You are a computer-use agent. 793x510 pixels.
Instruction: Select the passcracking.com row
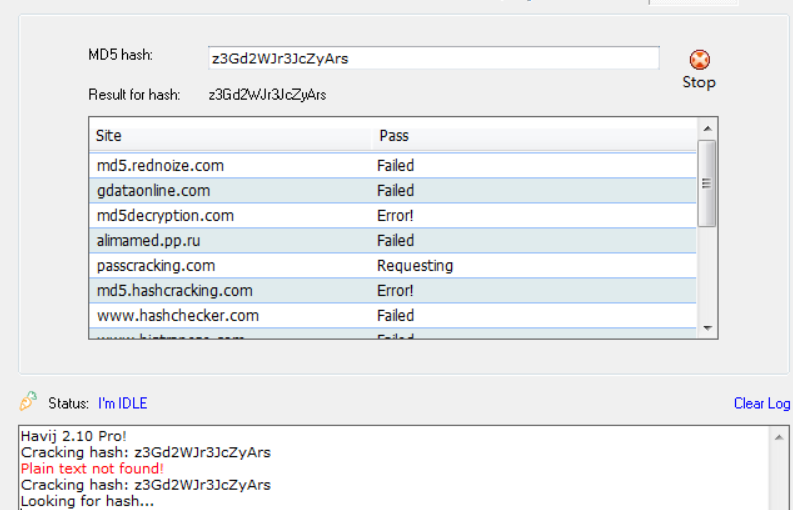392,266
